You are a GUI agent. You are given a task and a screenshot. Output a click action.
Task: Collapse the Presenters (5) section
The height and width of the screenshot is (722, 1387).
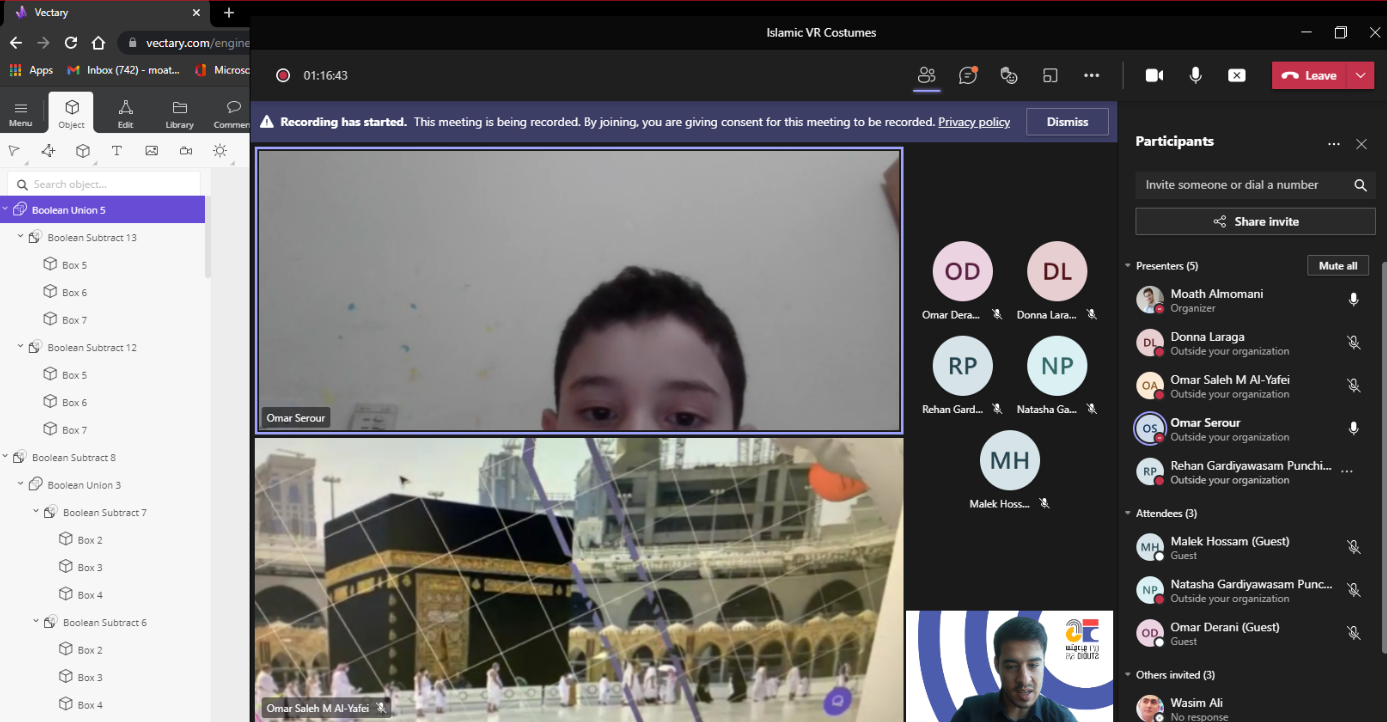pyautogui.click(x=1128, y=266)
